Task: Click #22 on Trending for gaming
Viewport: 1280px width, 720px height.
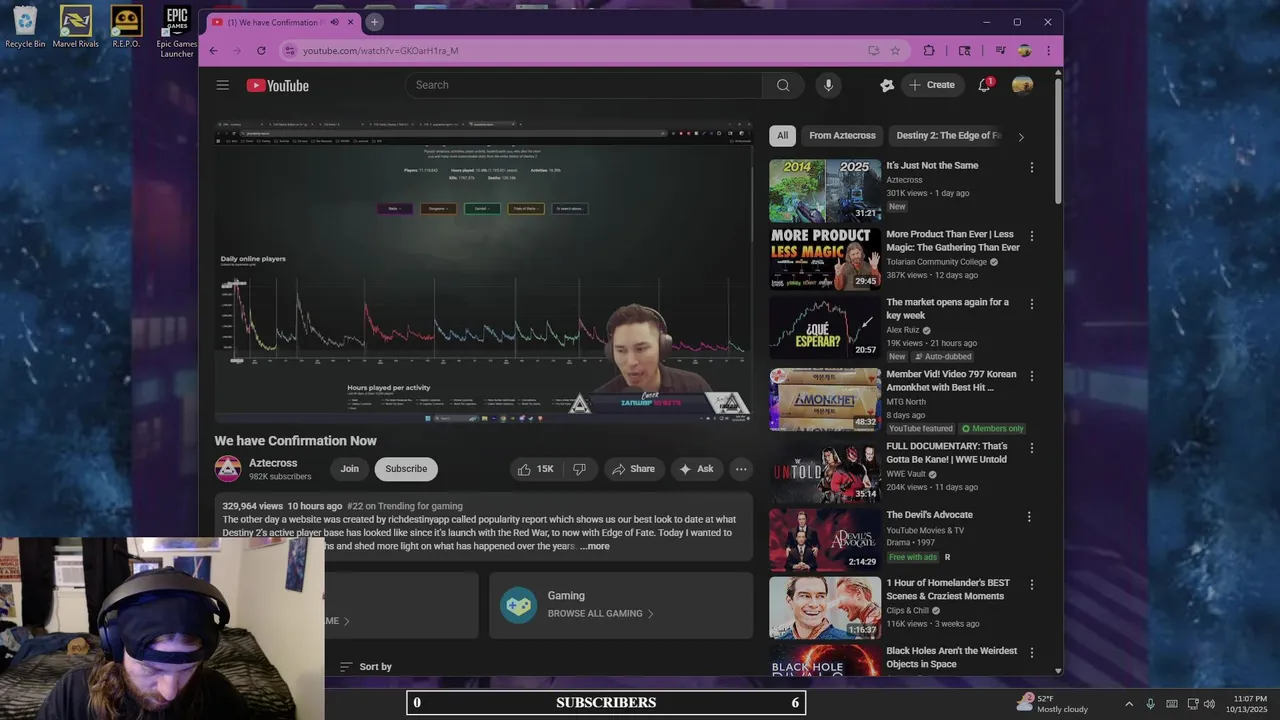Action: (x=404, y=506)
